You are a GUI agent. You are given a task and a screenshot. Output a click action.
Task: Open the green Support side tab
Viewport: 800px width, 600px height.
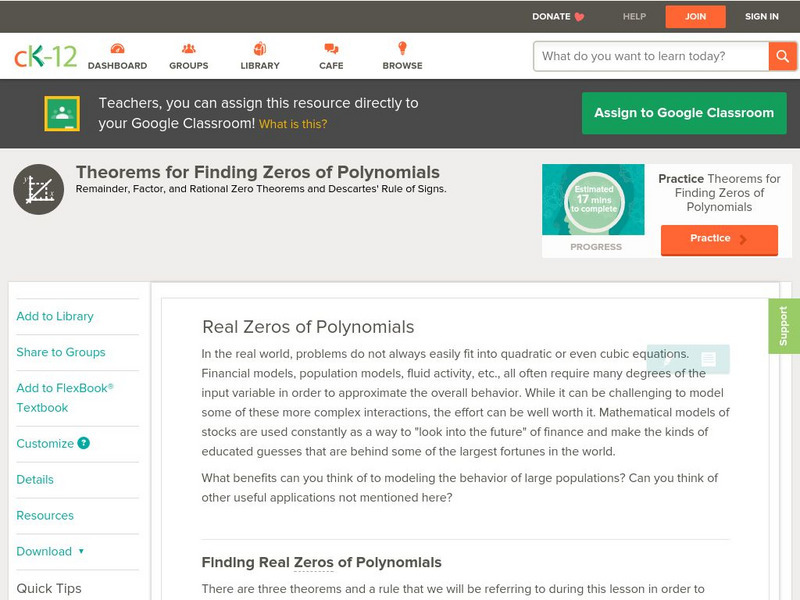[784, 326]
